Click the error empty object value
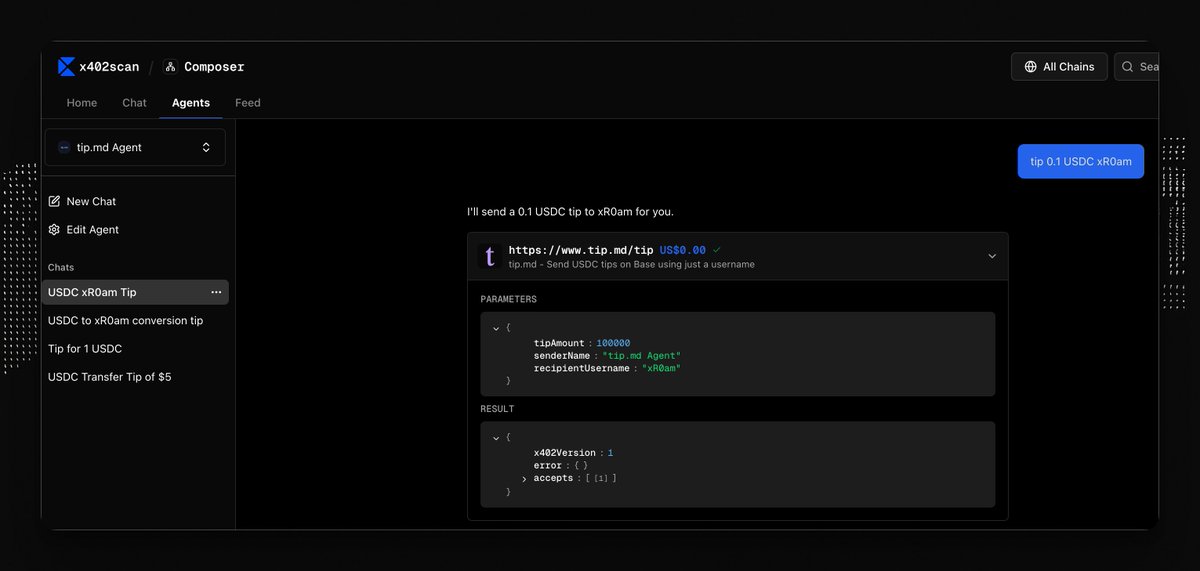 580,465
